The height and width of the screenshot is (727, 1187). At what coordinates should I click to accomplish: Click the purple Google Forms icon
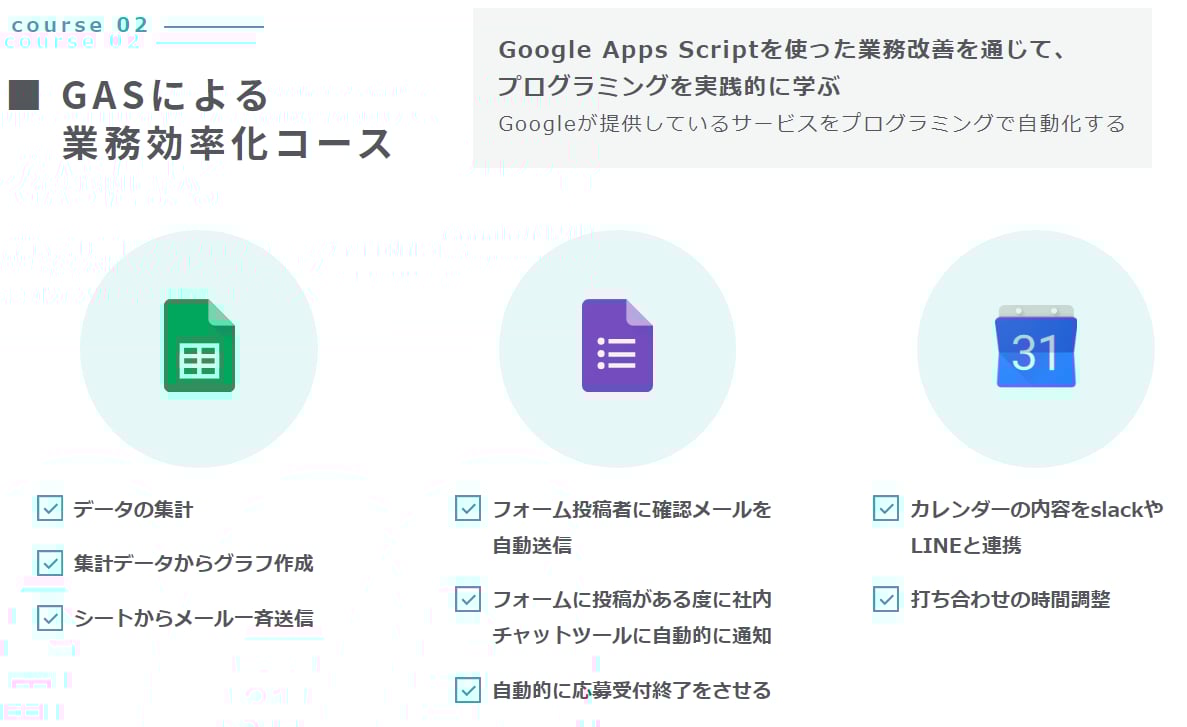coord(617,346)
